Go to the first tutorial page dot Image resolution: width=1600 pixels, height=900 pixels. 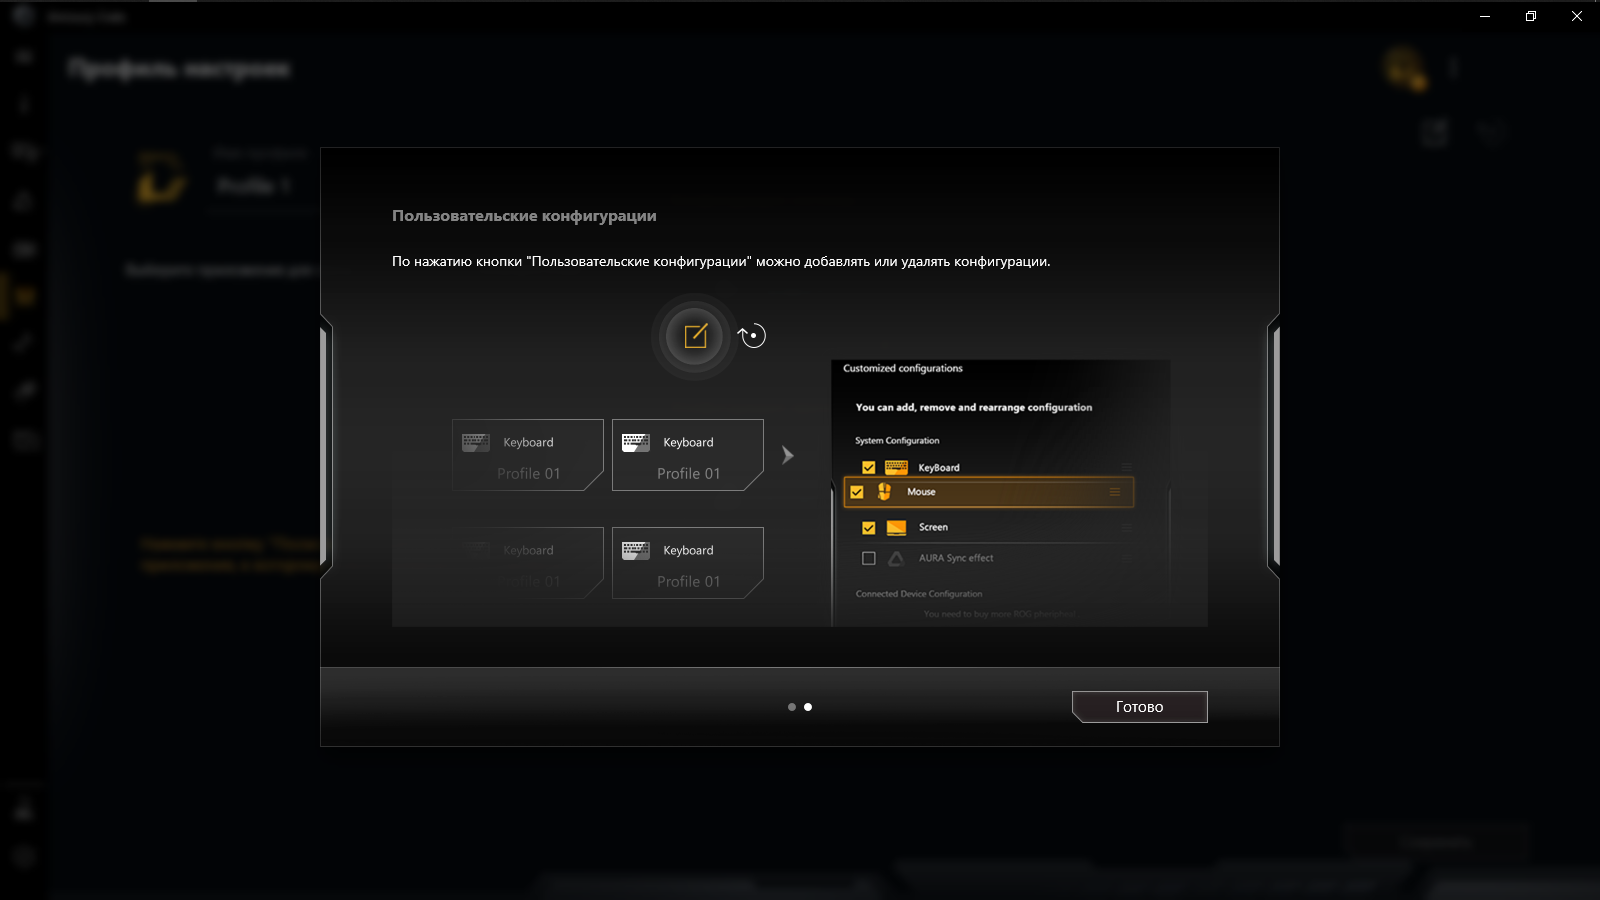pos(794,706)
